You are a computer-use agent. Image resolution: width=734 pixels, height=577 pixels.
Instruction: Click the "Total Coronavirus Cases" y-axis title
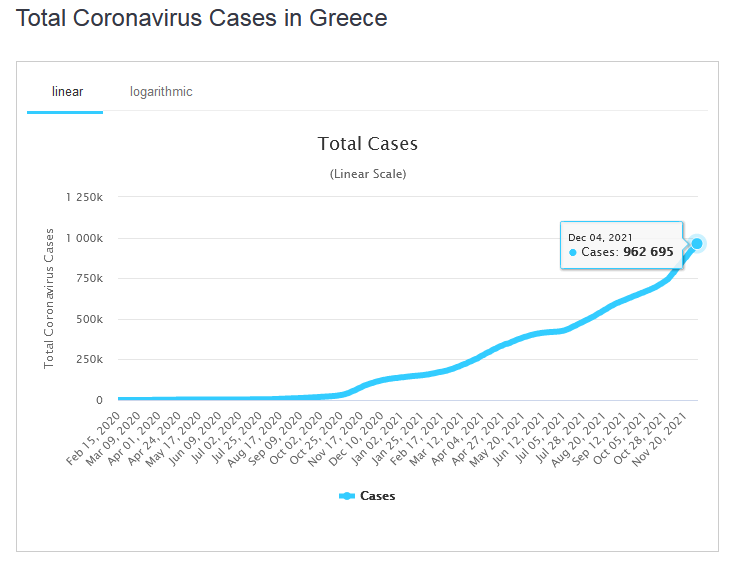[49, 298]
